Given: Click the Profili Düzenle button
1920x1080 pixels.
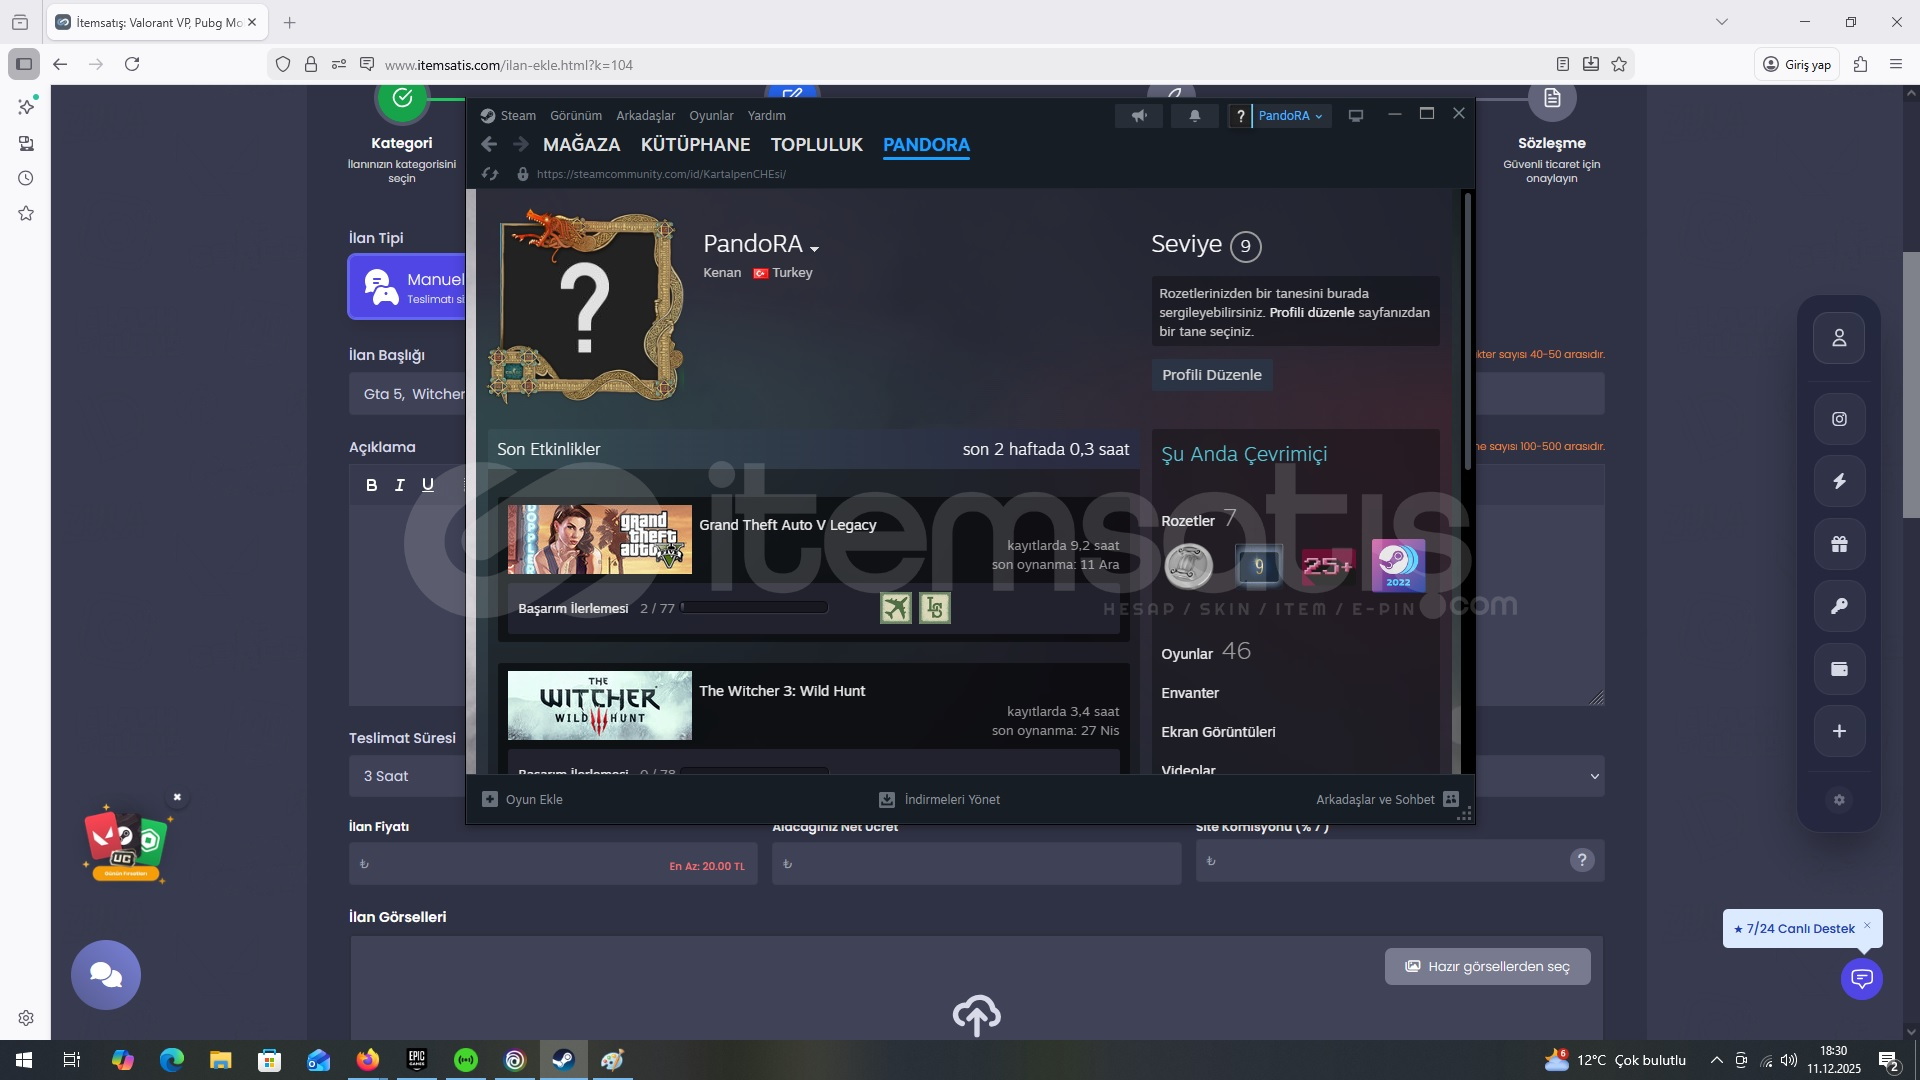Looking at the screenshot, I should click(x=1211, y=375).
